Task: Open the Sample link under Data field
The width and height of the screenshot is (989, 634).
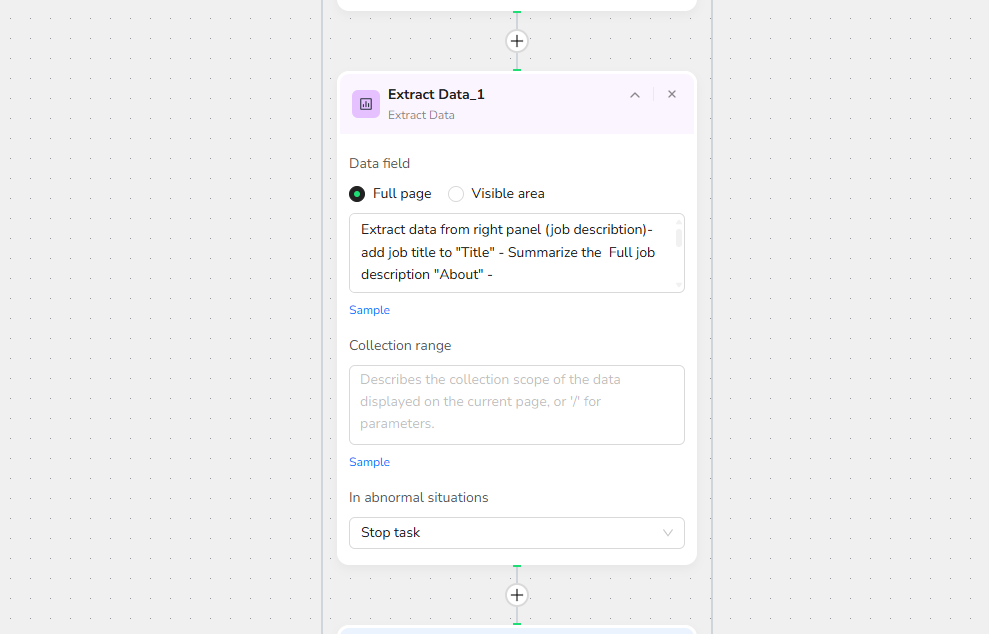Action: pyautogui.click(x=370, y=310)
